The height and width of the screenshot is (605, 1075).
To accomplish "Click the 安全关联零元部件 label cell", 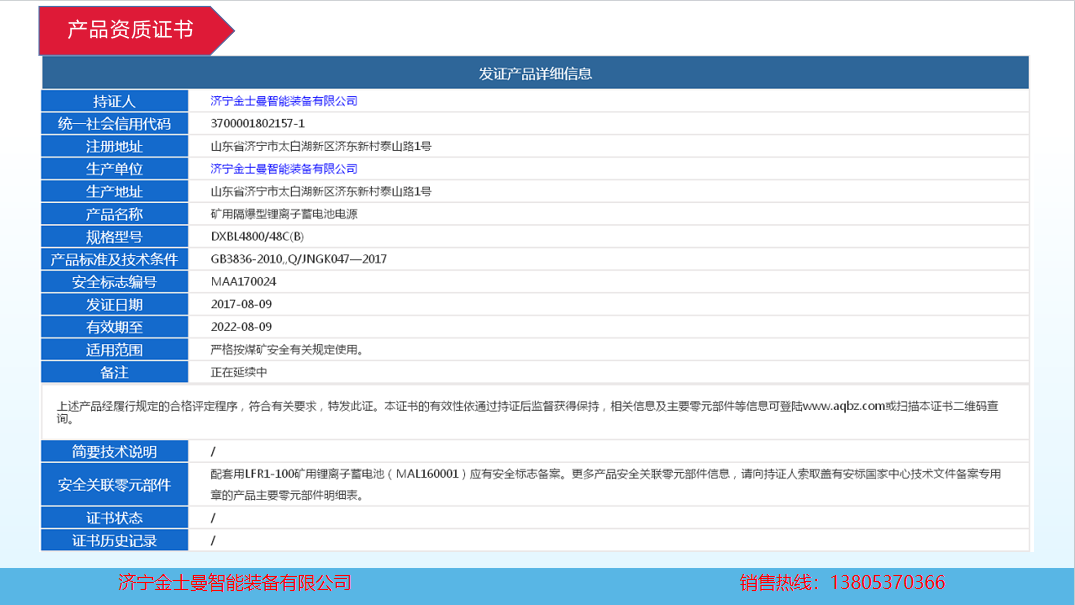I will (114, 485).
